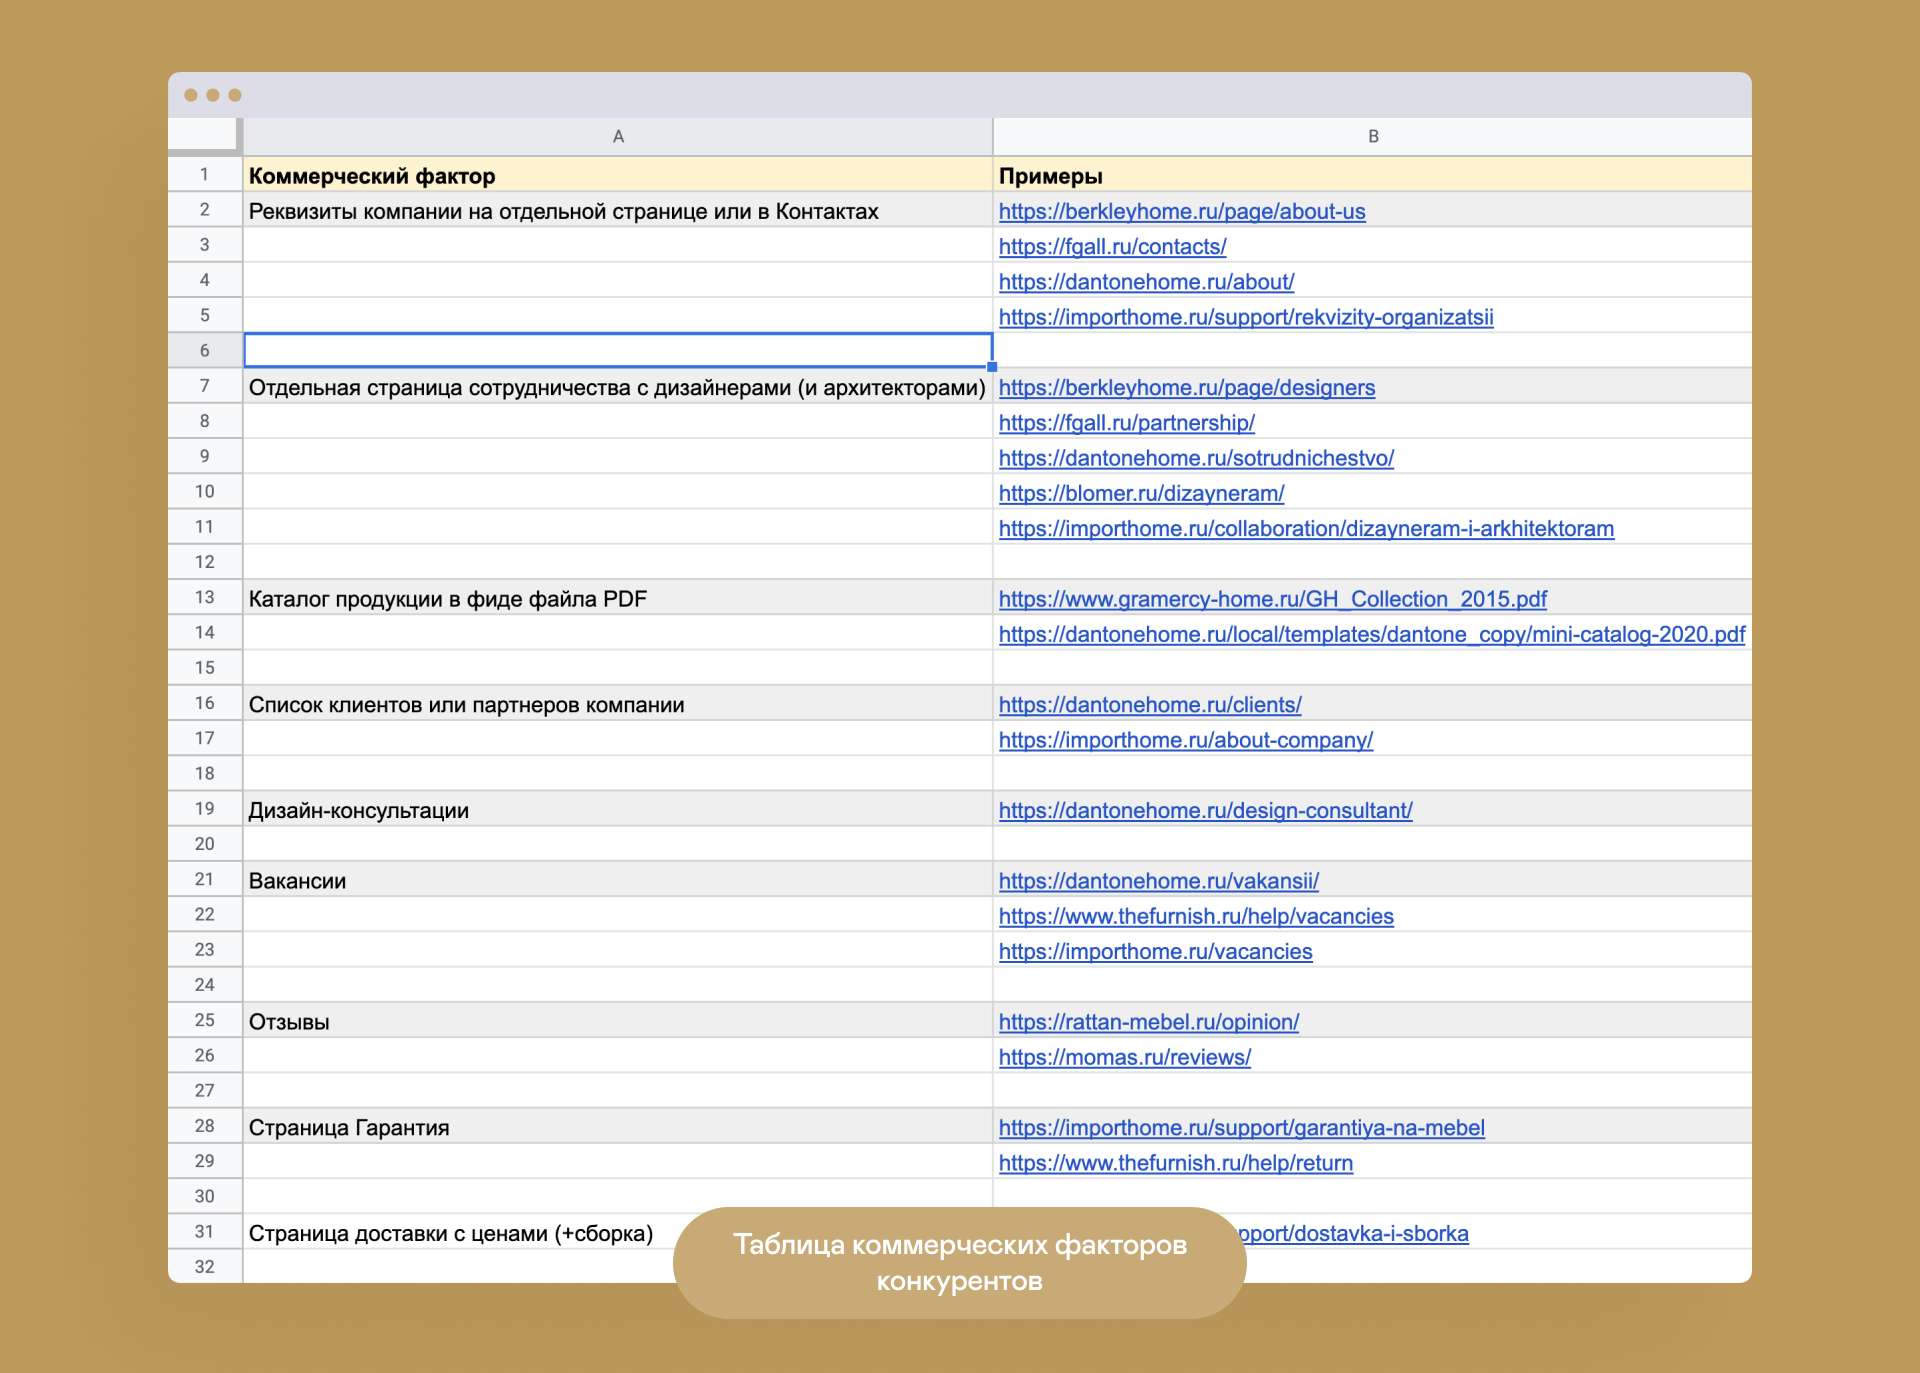Open the importhome.ru/vacancies link
This screenshot has height=1373, width=1920.
1155,951
